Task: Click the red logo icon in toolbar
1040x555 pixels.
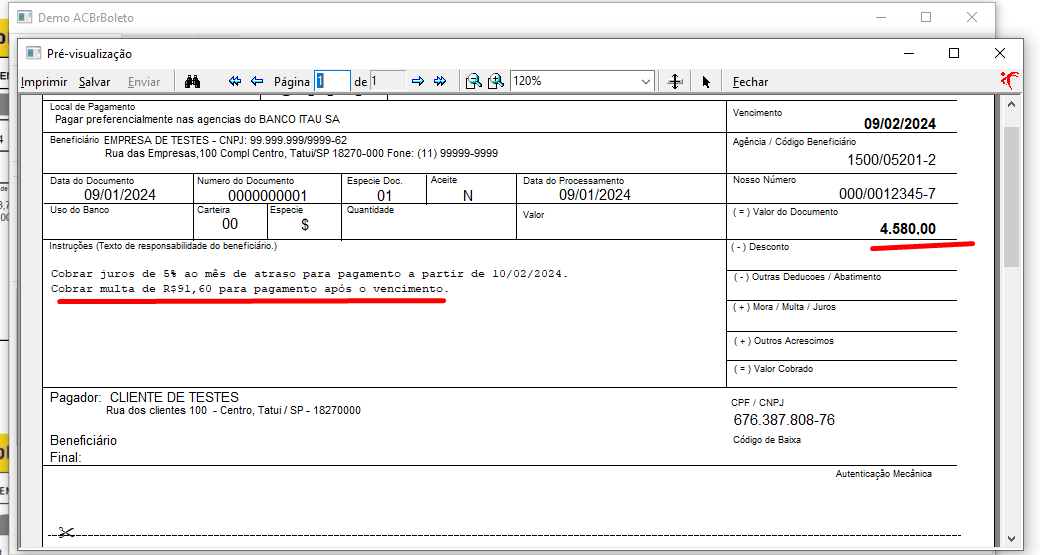Action: point(1009,80)
